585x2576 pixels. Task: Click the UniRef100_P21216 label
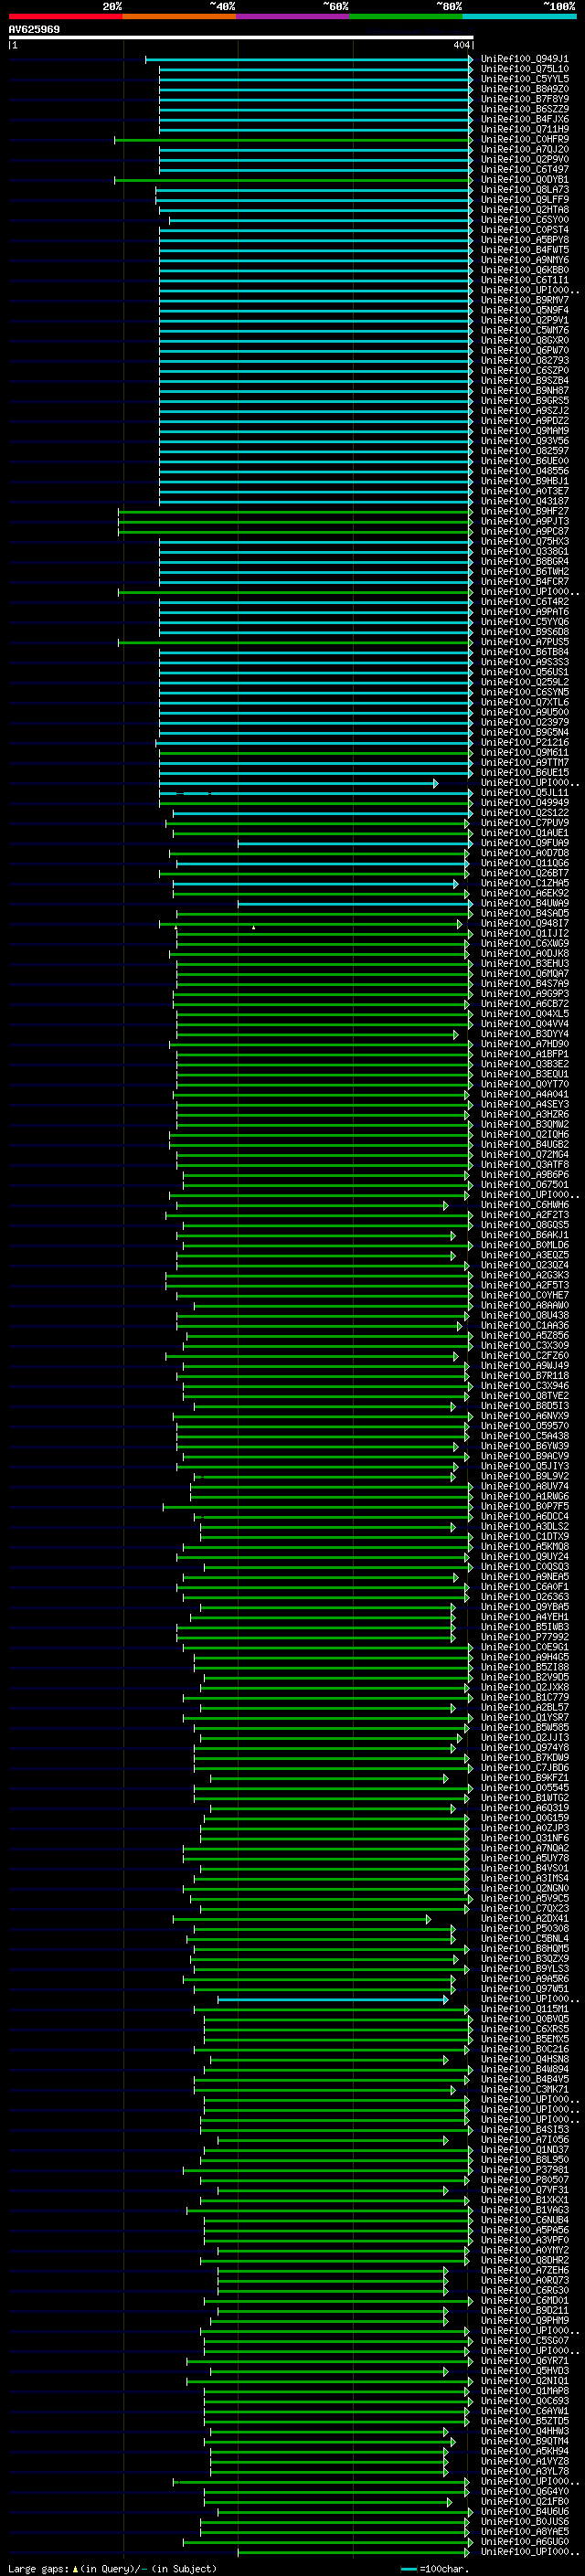tap(524, 743)
